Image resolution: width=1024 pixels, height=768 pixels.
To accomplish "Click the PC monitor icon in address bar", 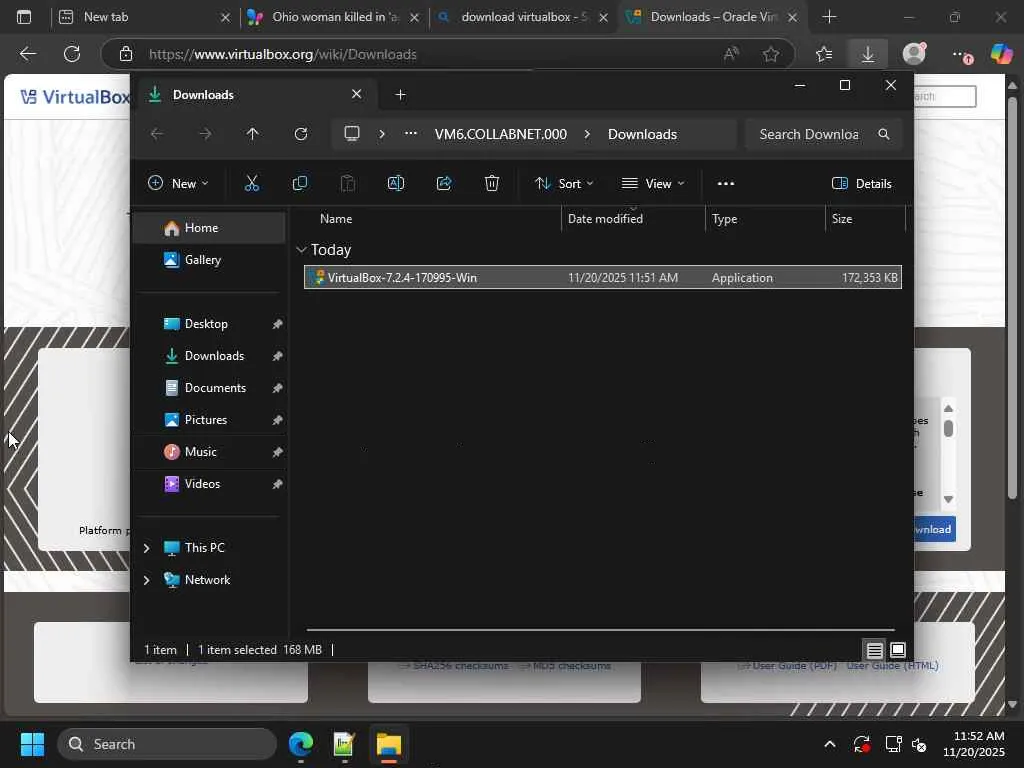I will pos(352,134).
